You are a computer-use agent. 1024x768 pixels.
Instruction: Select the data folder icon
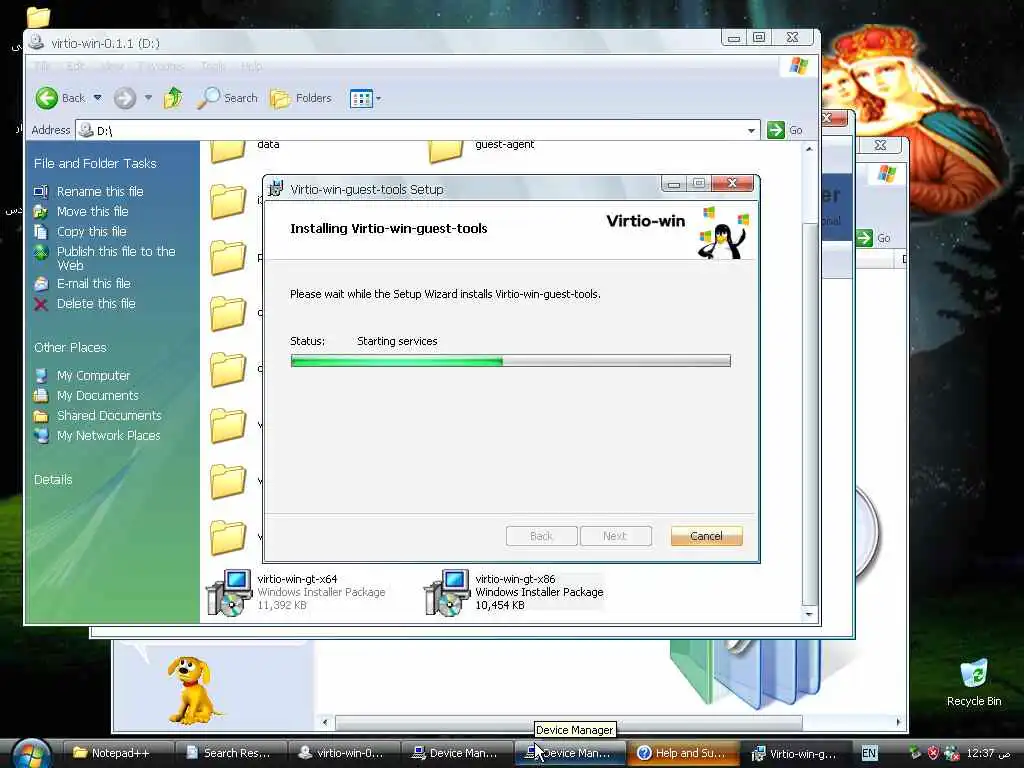click(228, 151)
